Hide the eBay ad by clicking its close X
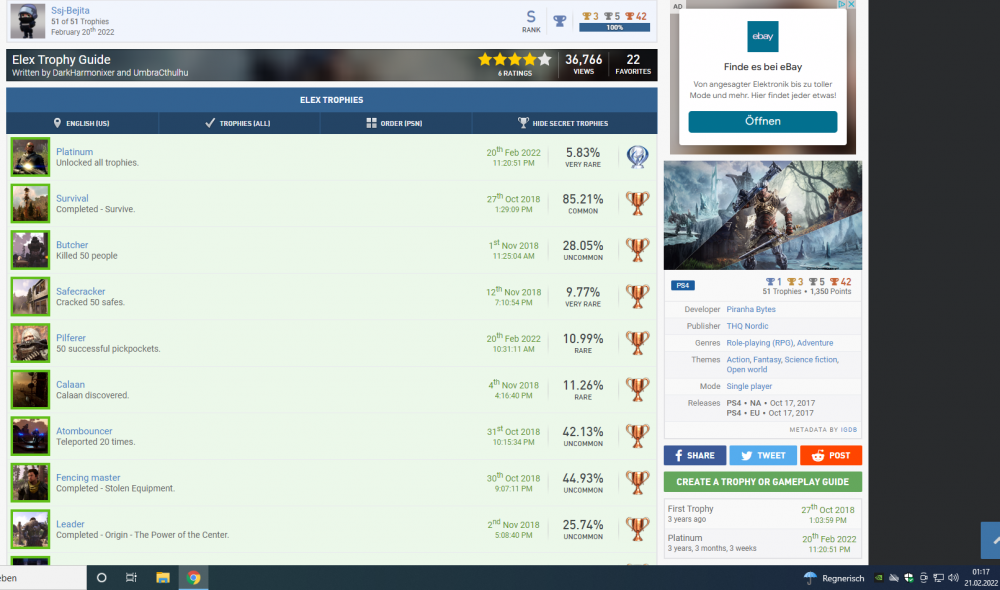 click(x=850, y=4)
